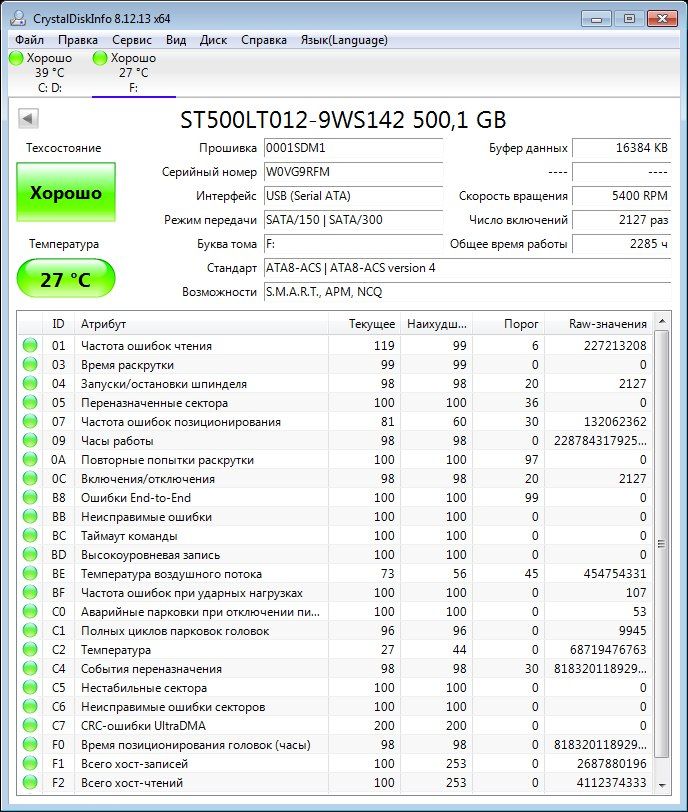Select attribute name Частота ошибок чтения
Viewport: 688px width, 812px height.
pos(147,346)
